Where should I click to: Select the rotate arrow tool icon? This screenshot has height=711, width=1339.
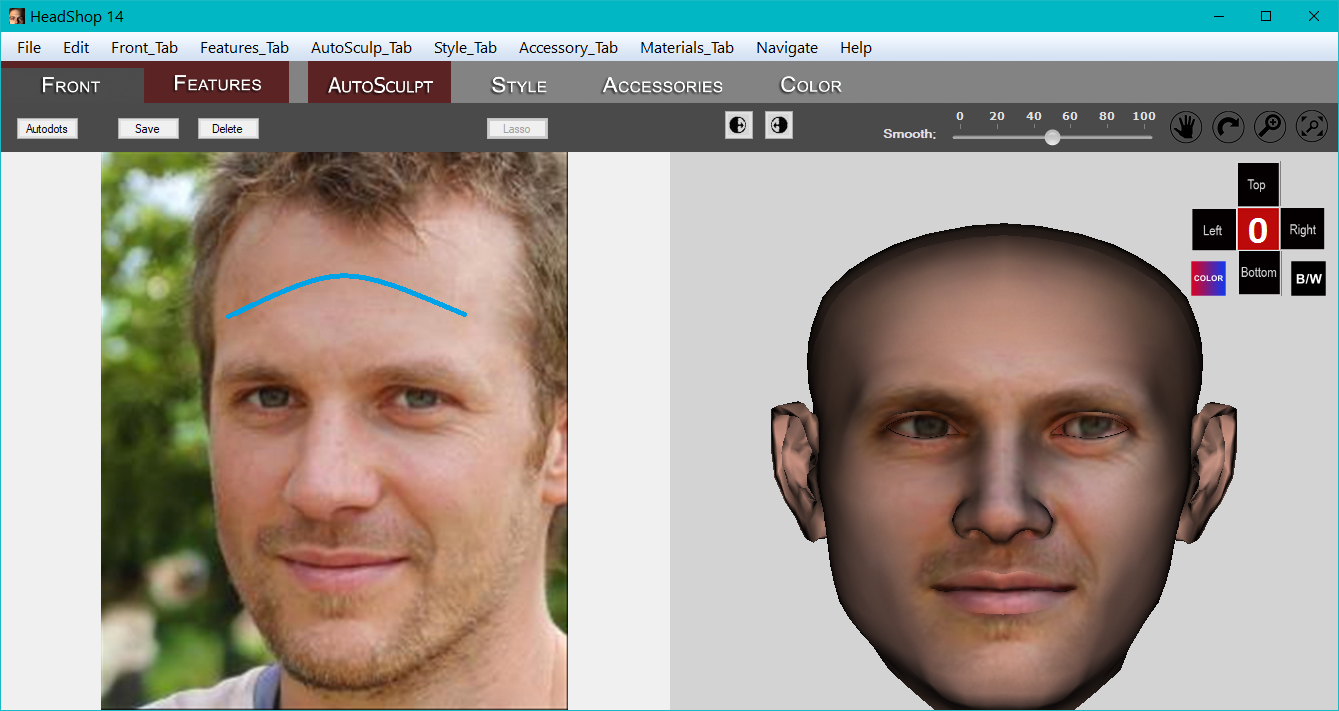click(x=1228, y=127)
